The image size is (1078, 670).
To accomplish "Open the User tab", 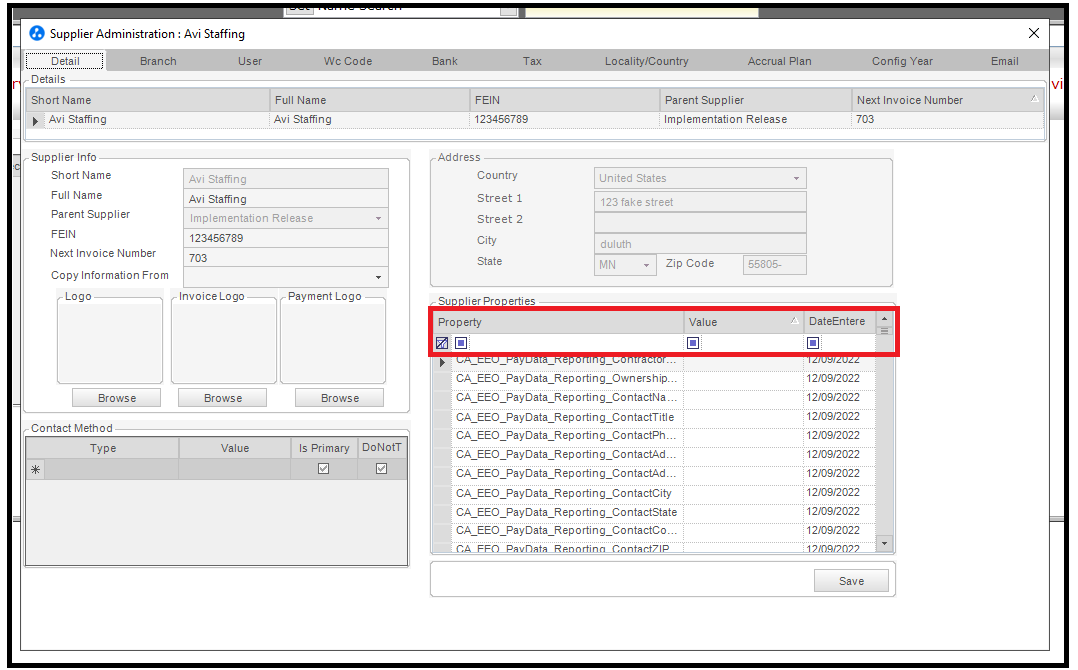I will [x=250, y=61].
